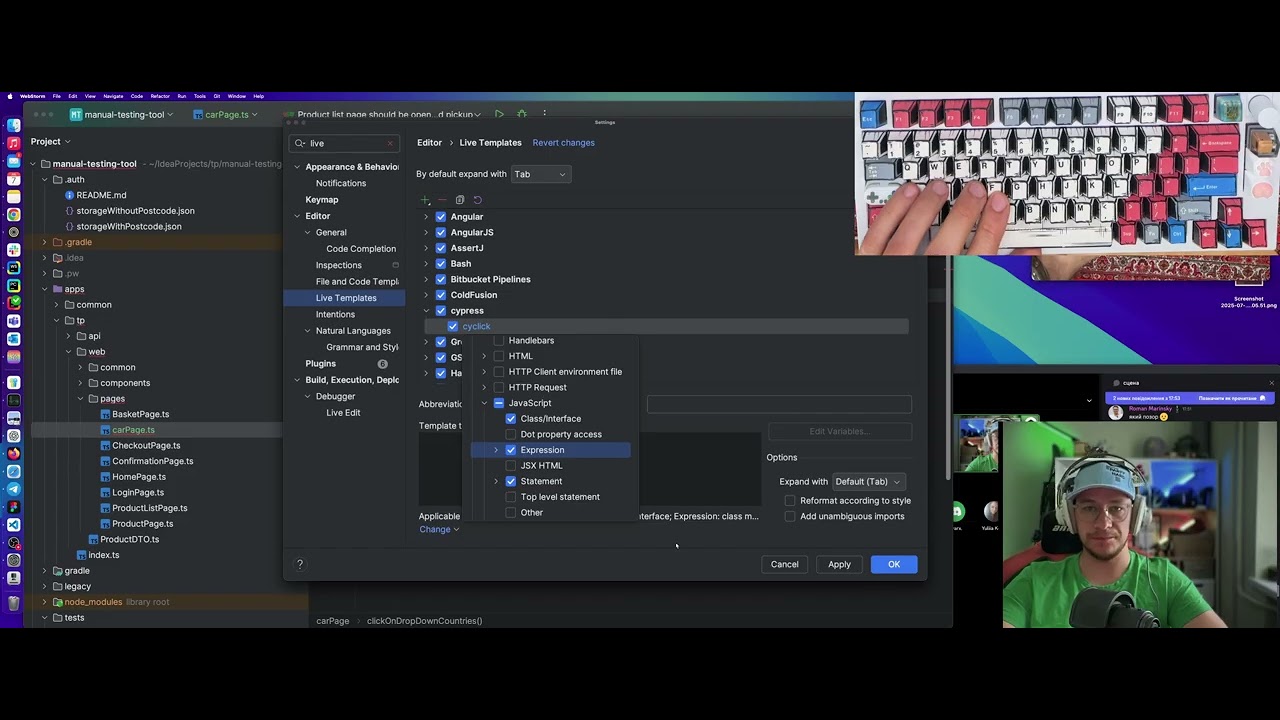Screen dimensions: 1280x720
Task: Cancel the Settings dialog
Action: 785,565
